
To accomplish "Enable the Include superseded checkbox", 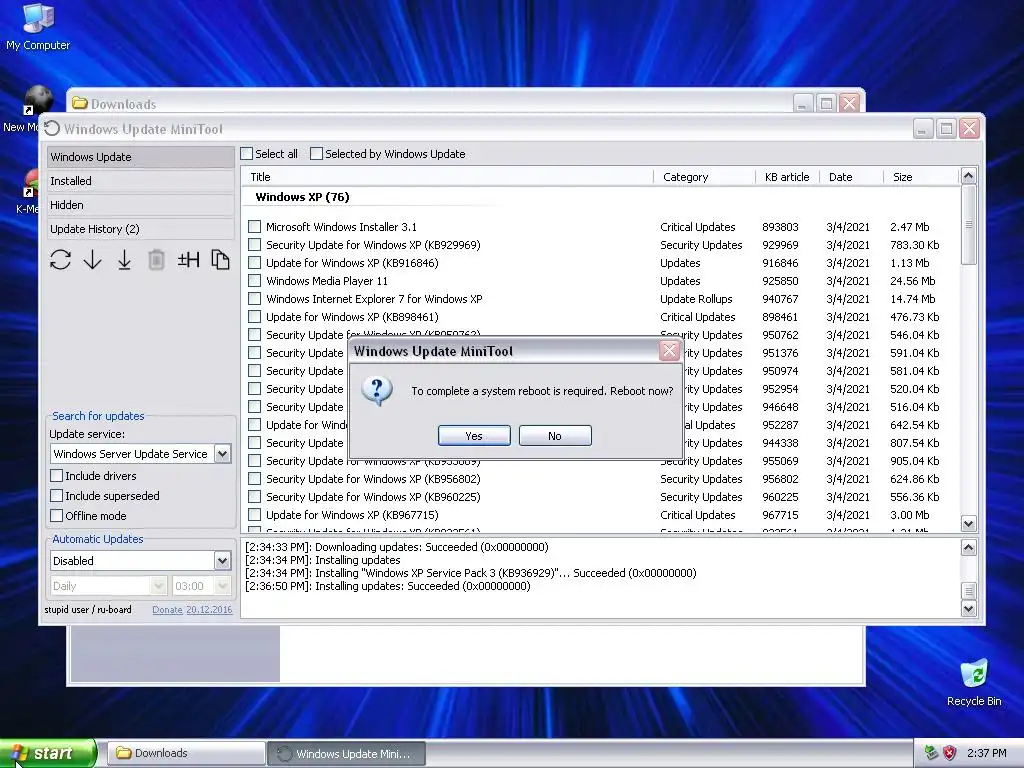I will coord(57,496).
